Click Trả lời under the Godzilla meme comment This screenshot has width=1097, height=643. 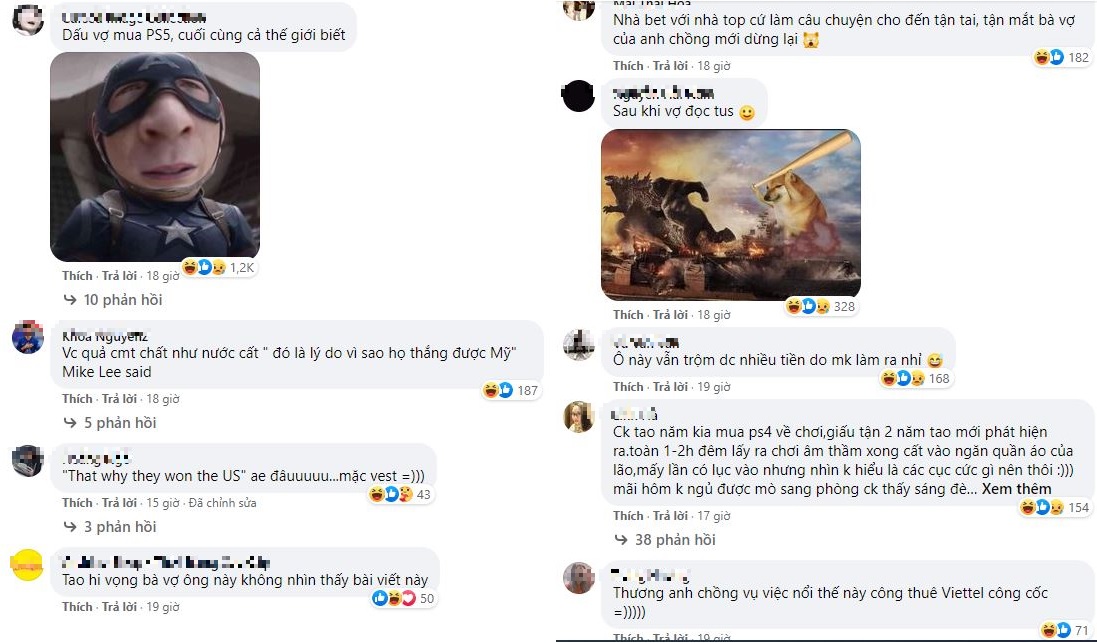(670, 315)
